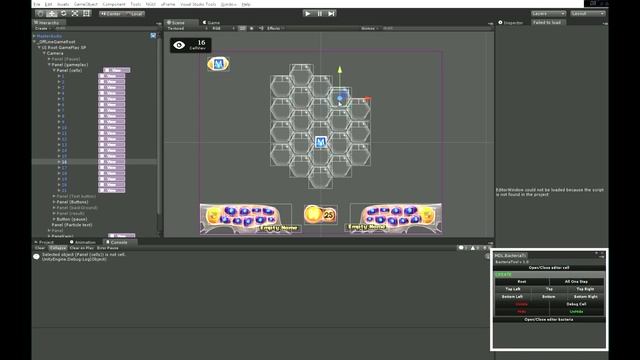Image resolution: width=640 pixels, height=360 pixels.
Task: Toggle Center pivot mode button
Action: [x=111, y=13]
